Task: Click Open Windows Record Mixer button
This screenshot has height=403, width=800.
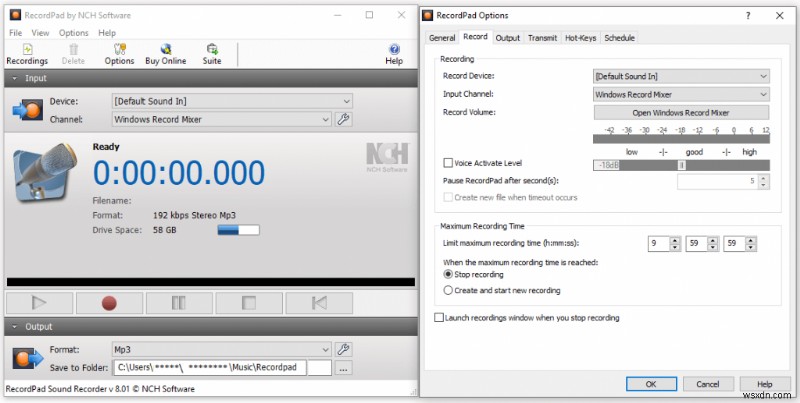Action: [x=681, y=113]
